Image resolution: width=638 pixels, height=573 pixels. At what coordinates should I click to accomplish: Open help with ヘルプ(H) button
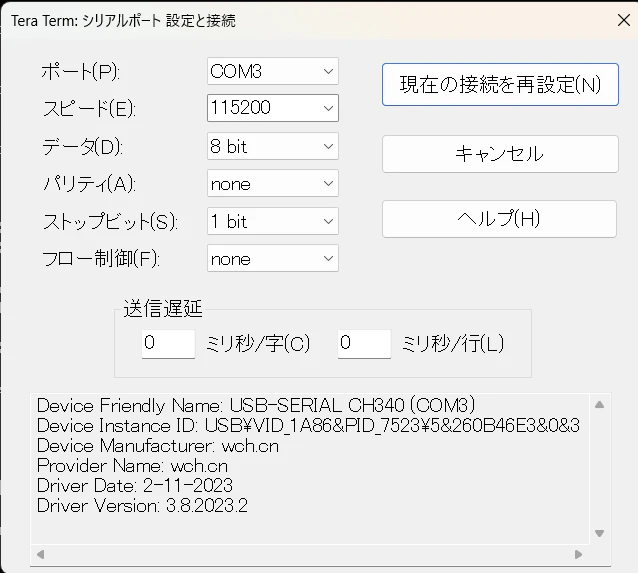click(x=499, y=219)
